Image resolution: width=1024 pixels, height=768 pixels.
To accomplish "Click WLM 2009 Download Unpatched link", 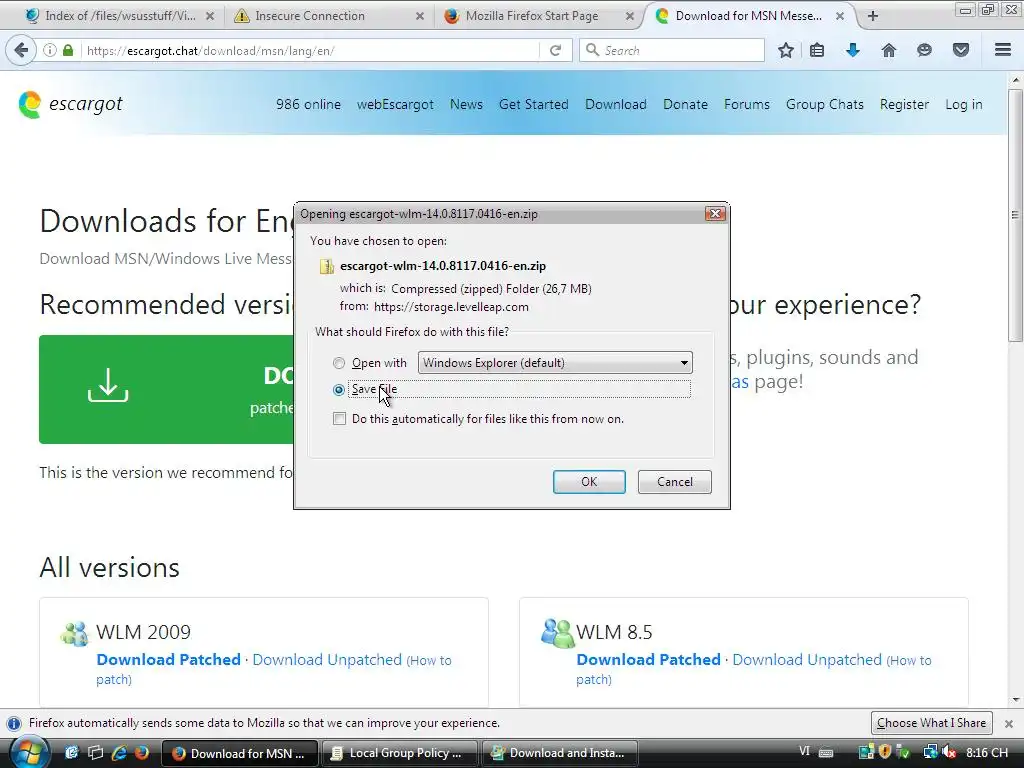I will click(x=327, y=660).
